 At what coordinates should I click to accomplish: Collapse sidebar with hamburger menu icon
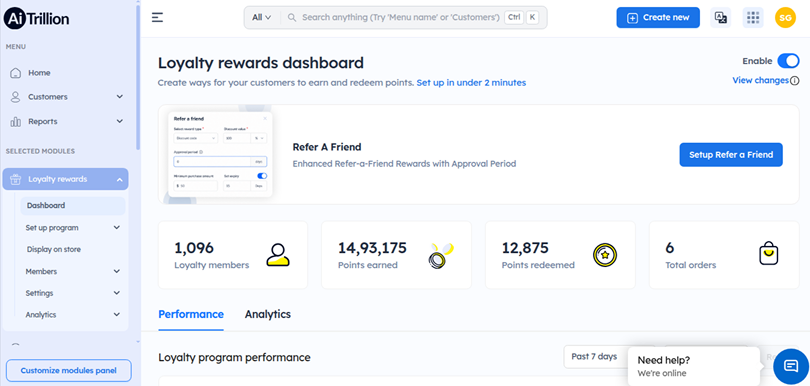(158, 18)
